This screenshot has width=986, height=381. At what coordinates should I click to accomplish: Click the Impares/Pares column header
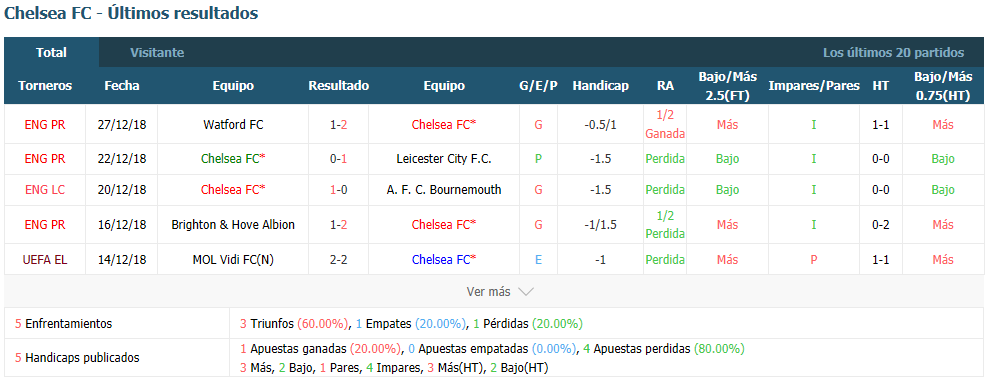pos(814,86)
